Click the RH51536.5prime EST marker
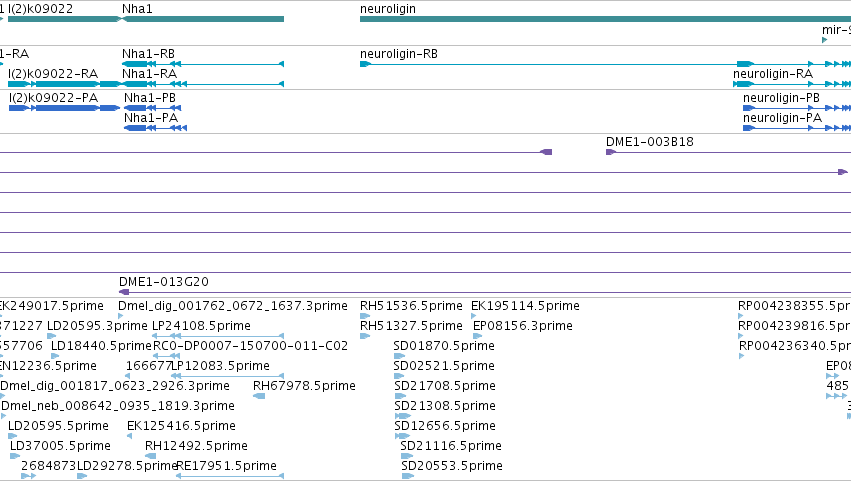Viewport: 851px width, 481px height. 365,316
